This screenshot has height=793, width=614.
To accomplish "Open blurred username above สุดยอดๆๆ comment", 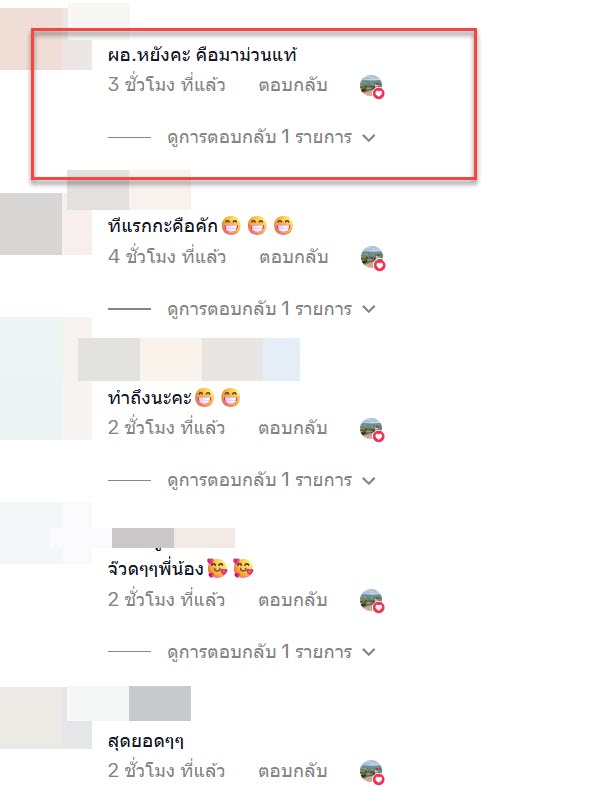I will (129, 703).
